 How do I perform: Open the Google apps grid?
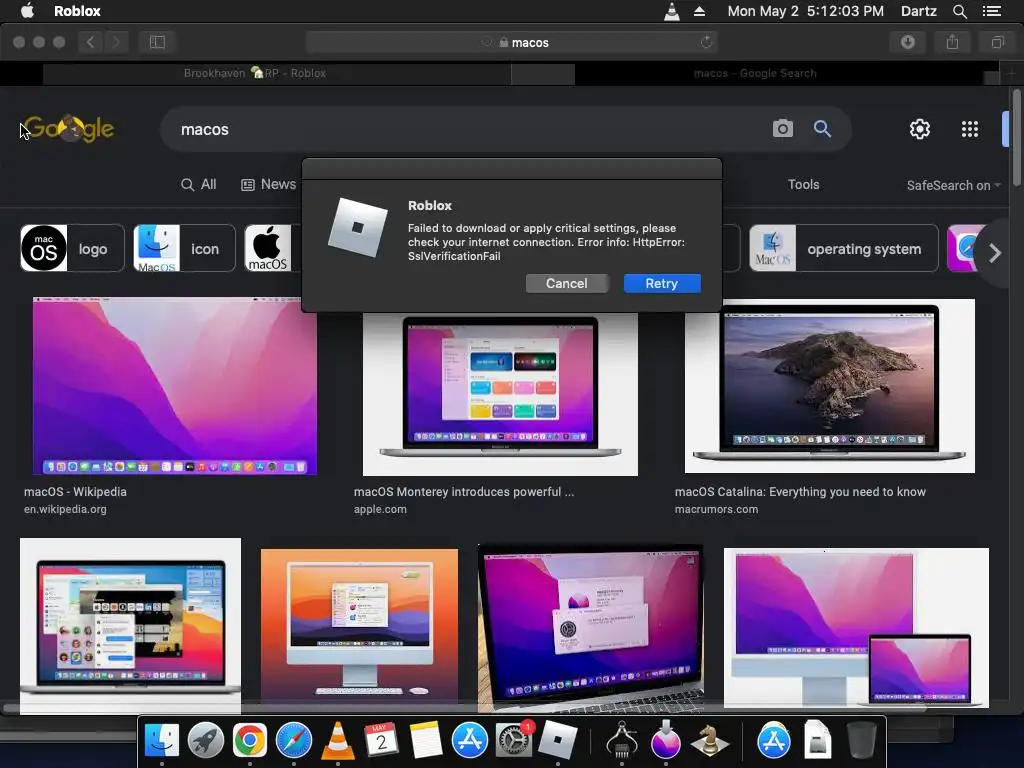pyautogui.click(x=970, y=129)
